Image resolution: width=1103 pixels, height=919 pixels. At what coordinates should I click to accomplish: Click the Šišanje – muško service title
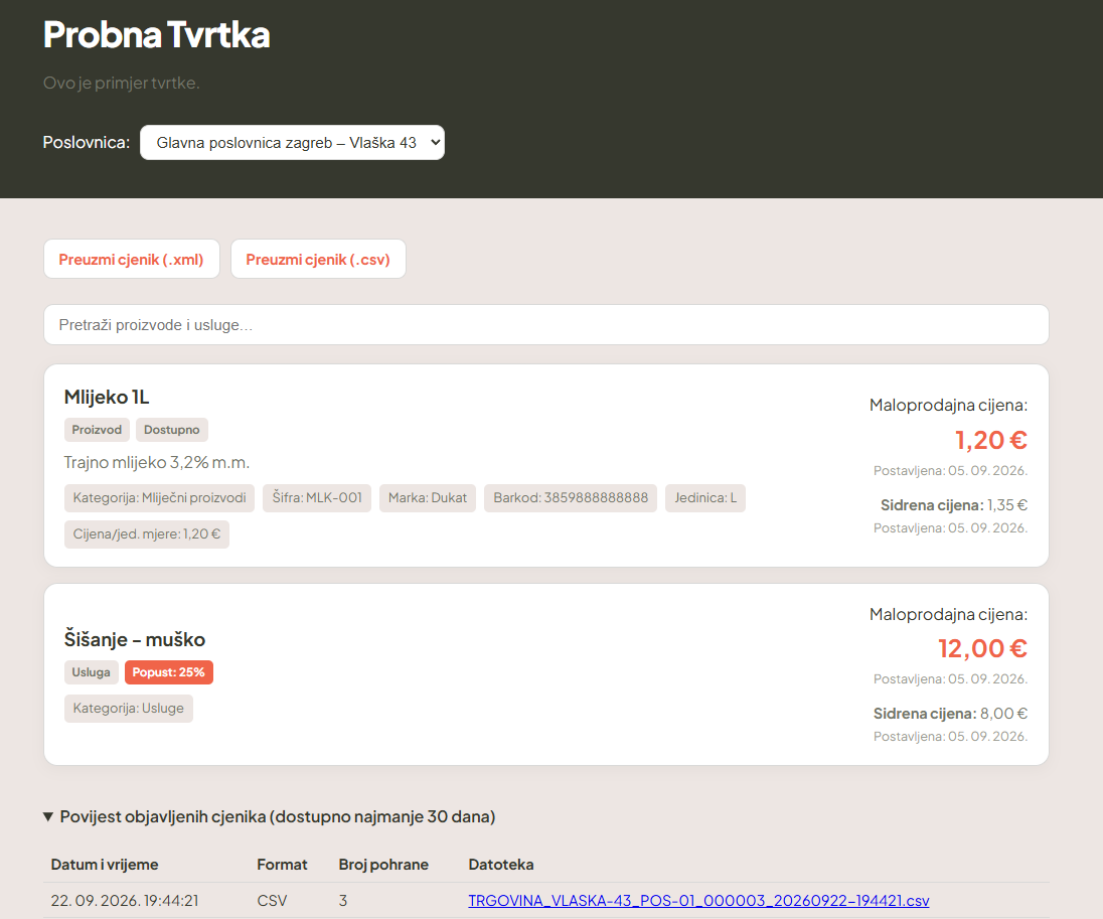point(134,639)
